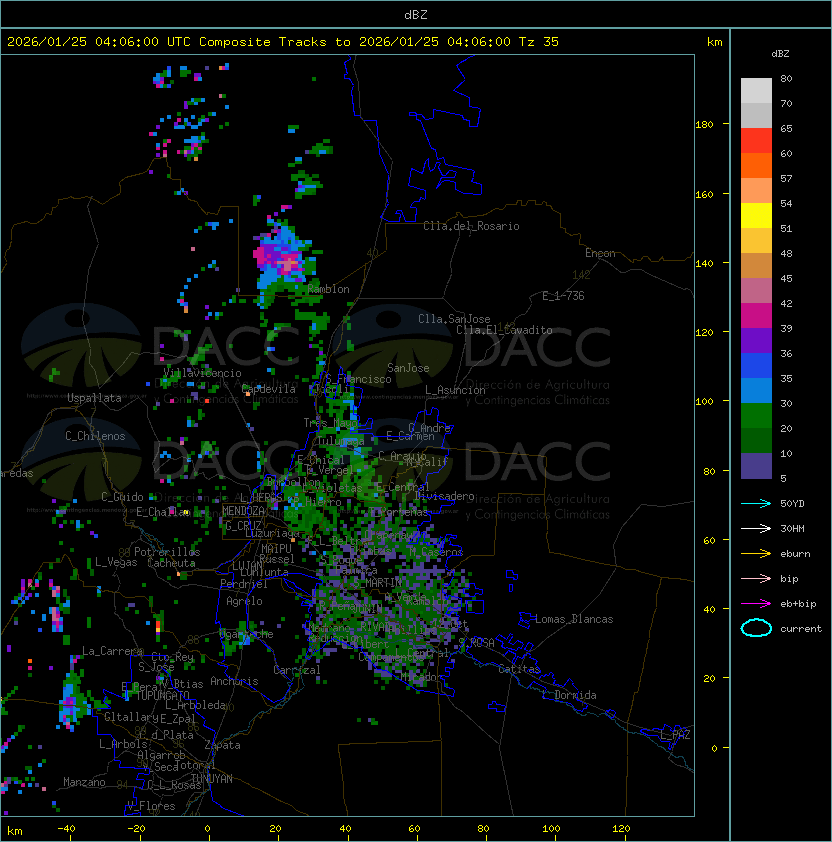
Task: Click the dBZ title in top bar
Action: coord(416,15)
